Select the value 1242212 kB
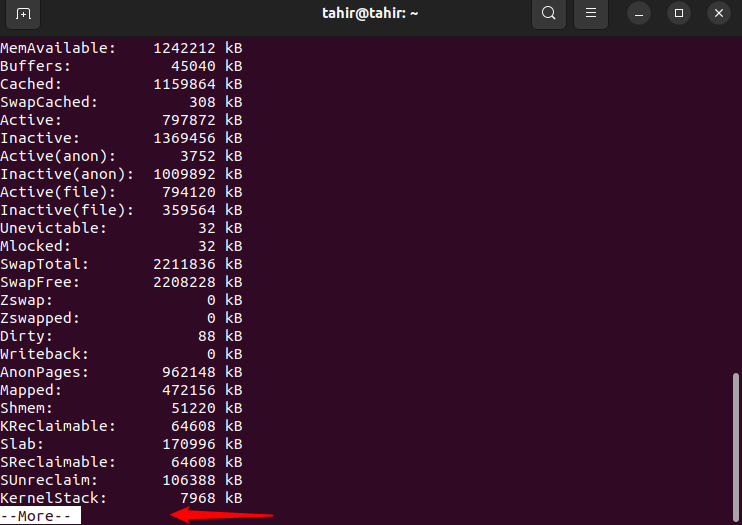The image size is (742, 525). [198, 48]
